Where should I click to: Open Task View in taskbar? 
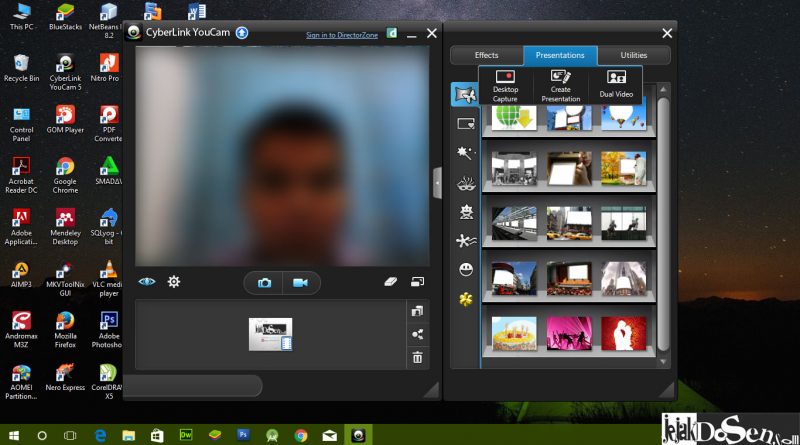(70, 435)
